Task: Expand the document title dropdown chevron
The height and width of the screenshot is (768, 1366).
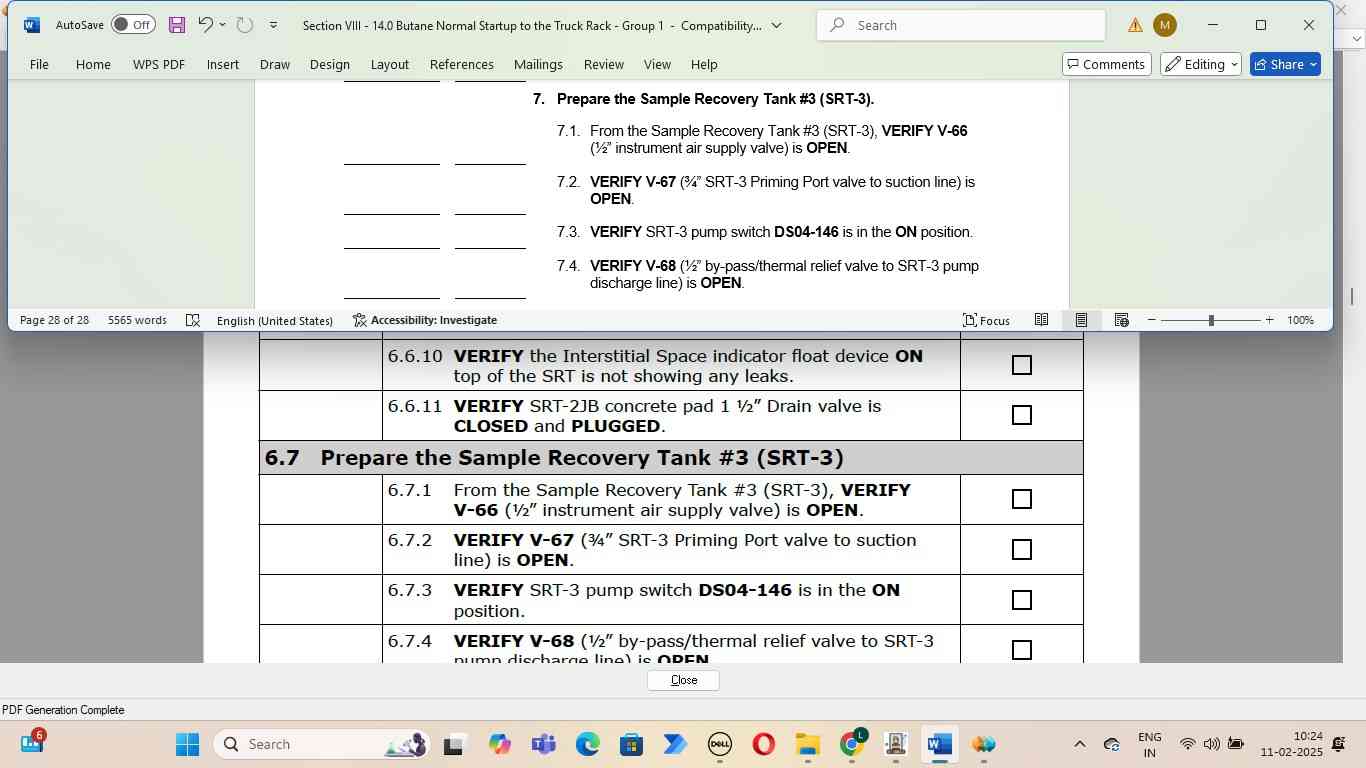Action: 777,25
